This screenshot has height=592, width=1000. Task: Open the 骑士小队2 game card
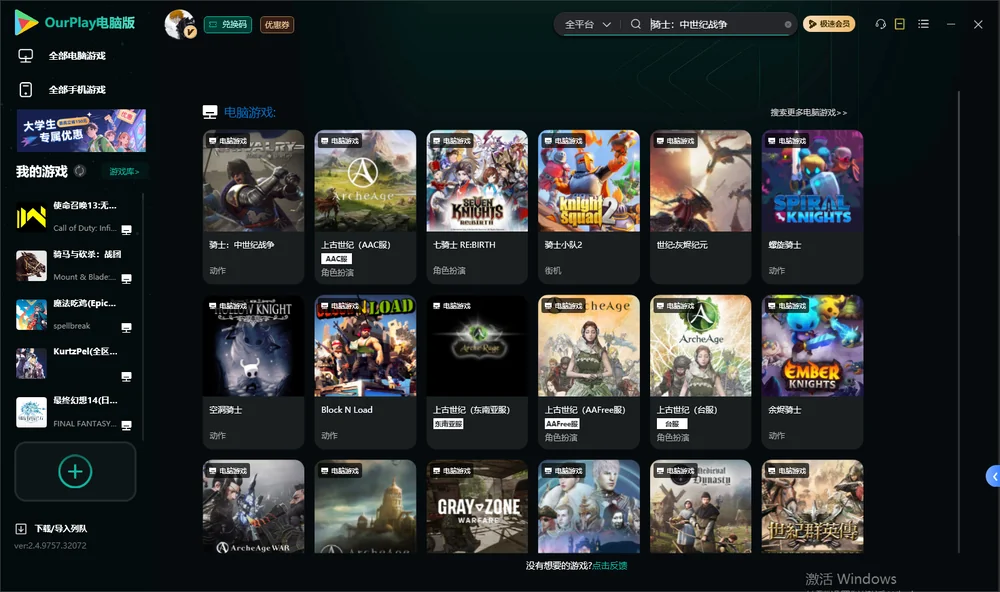pos(589,207)
